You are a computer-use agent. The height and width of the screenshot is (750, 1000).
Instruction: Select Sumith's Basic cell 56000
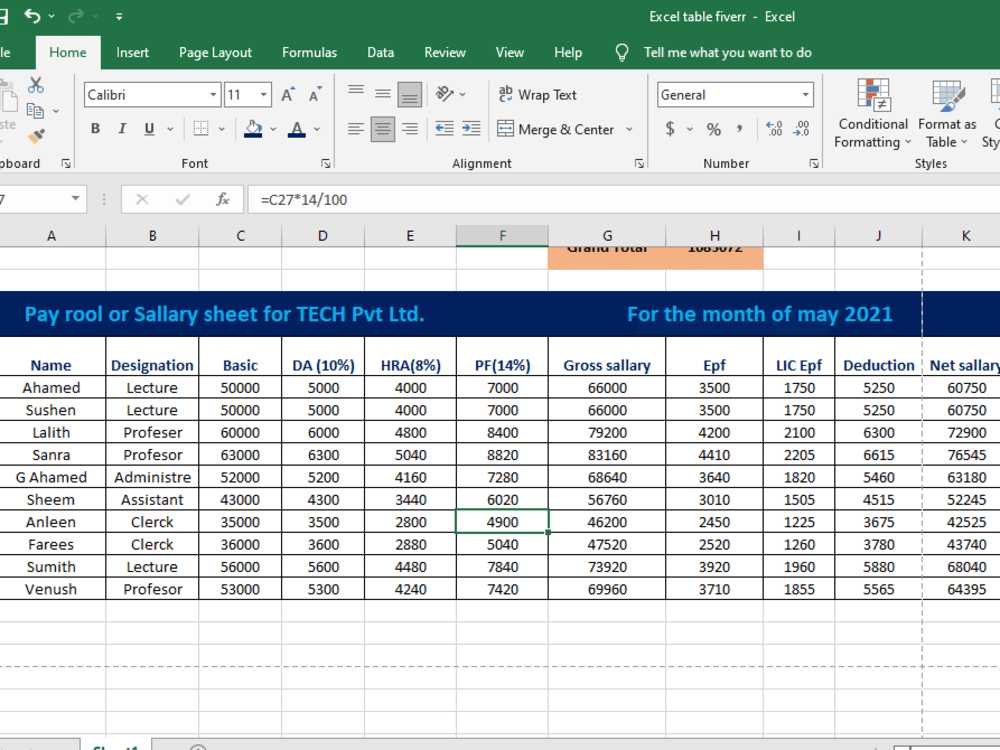click(240, 567)
